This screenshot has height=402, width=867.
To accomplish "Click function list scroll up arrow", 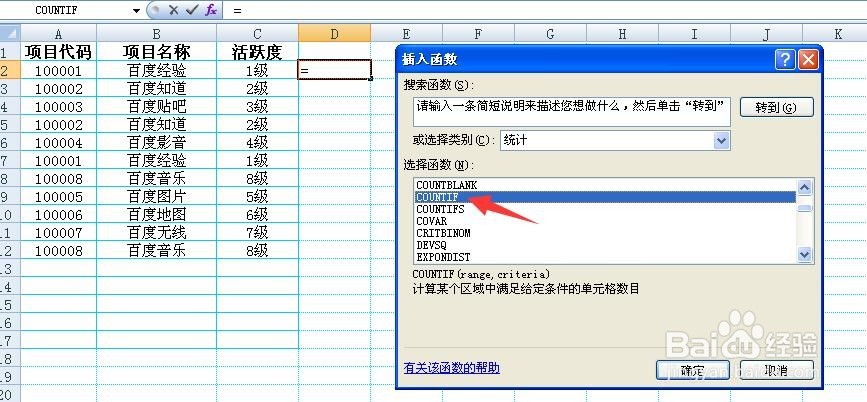I will pyautogui.click(x=805, y=187).
